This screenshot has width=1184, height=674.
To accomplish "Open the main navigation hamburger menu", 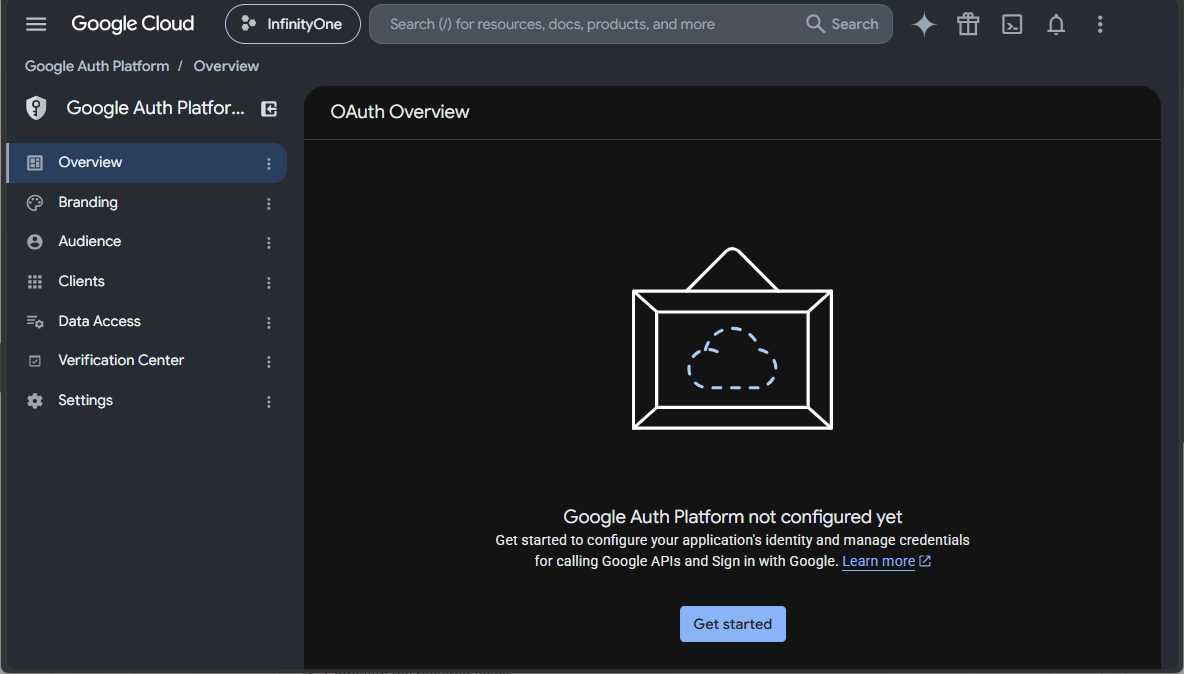I will click(x=35, y=24).
